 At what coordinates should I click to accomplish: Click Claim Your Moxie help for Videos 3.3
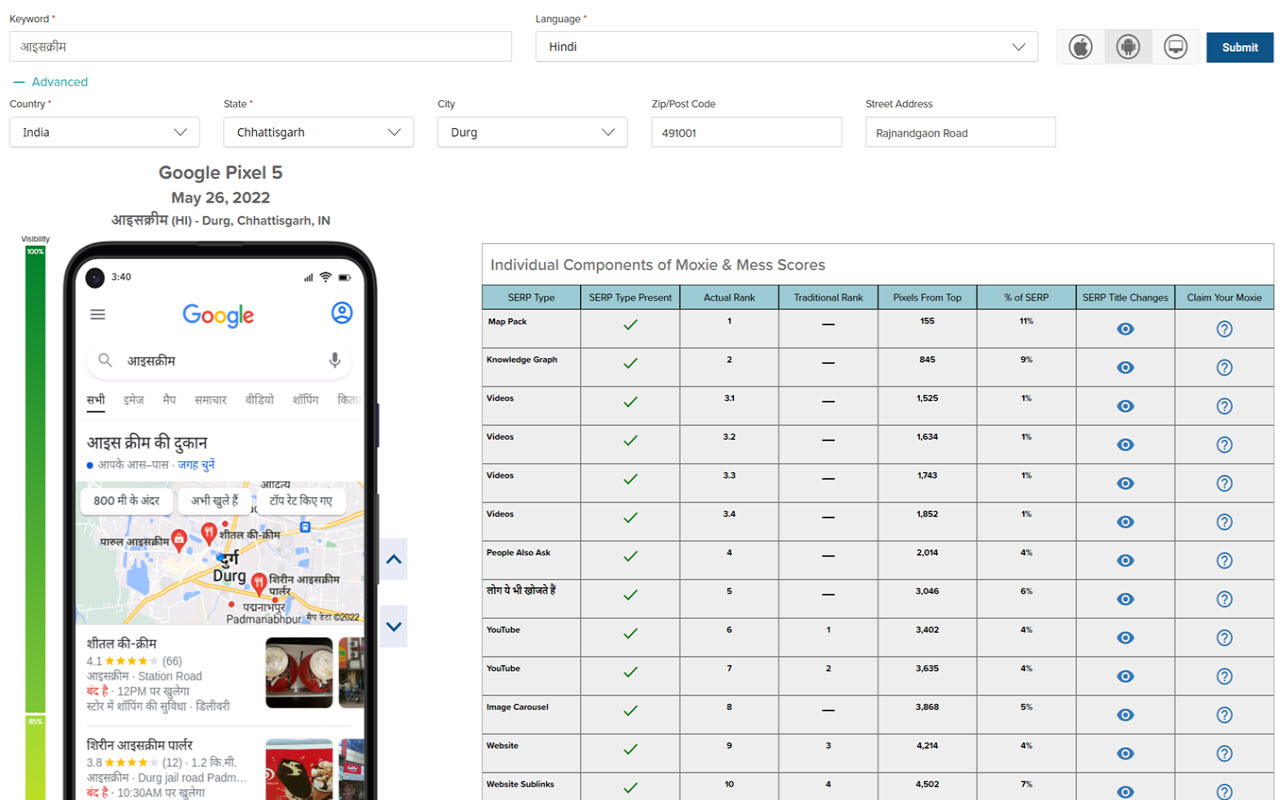click(1224, 483)
